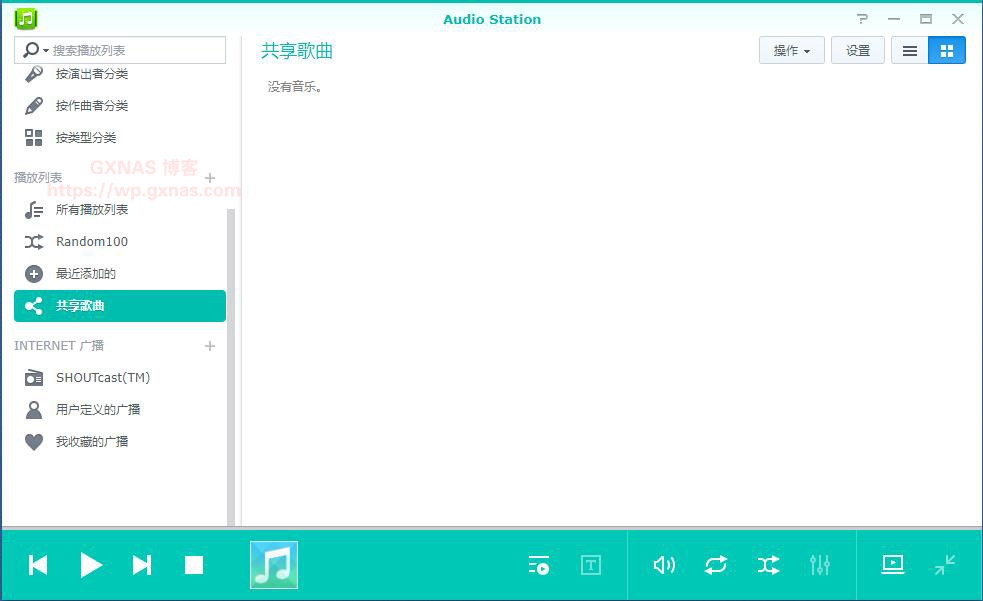Open the play queue icon
The image size is (983, 601).
coord(539,565)
